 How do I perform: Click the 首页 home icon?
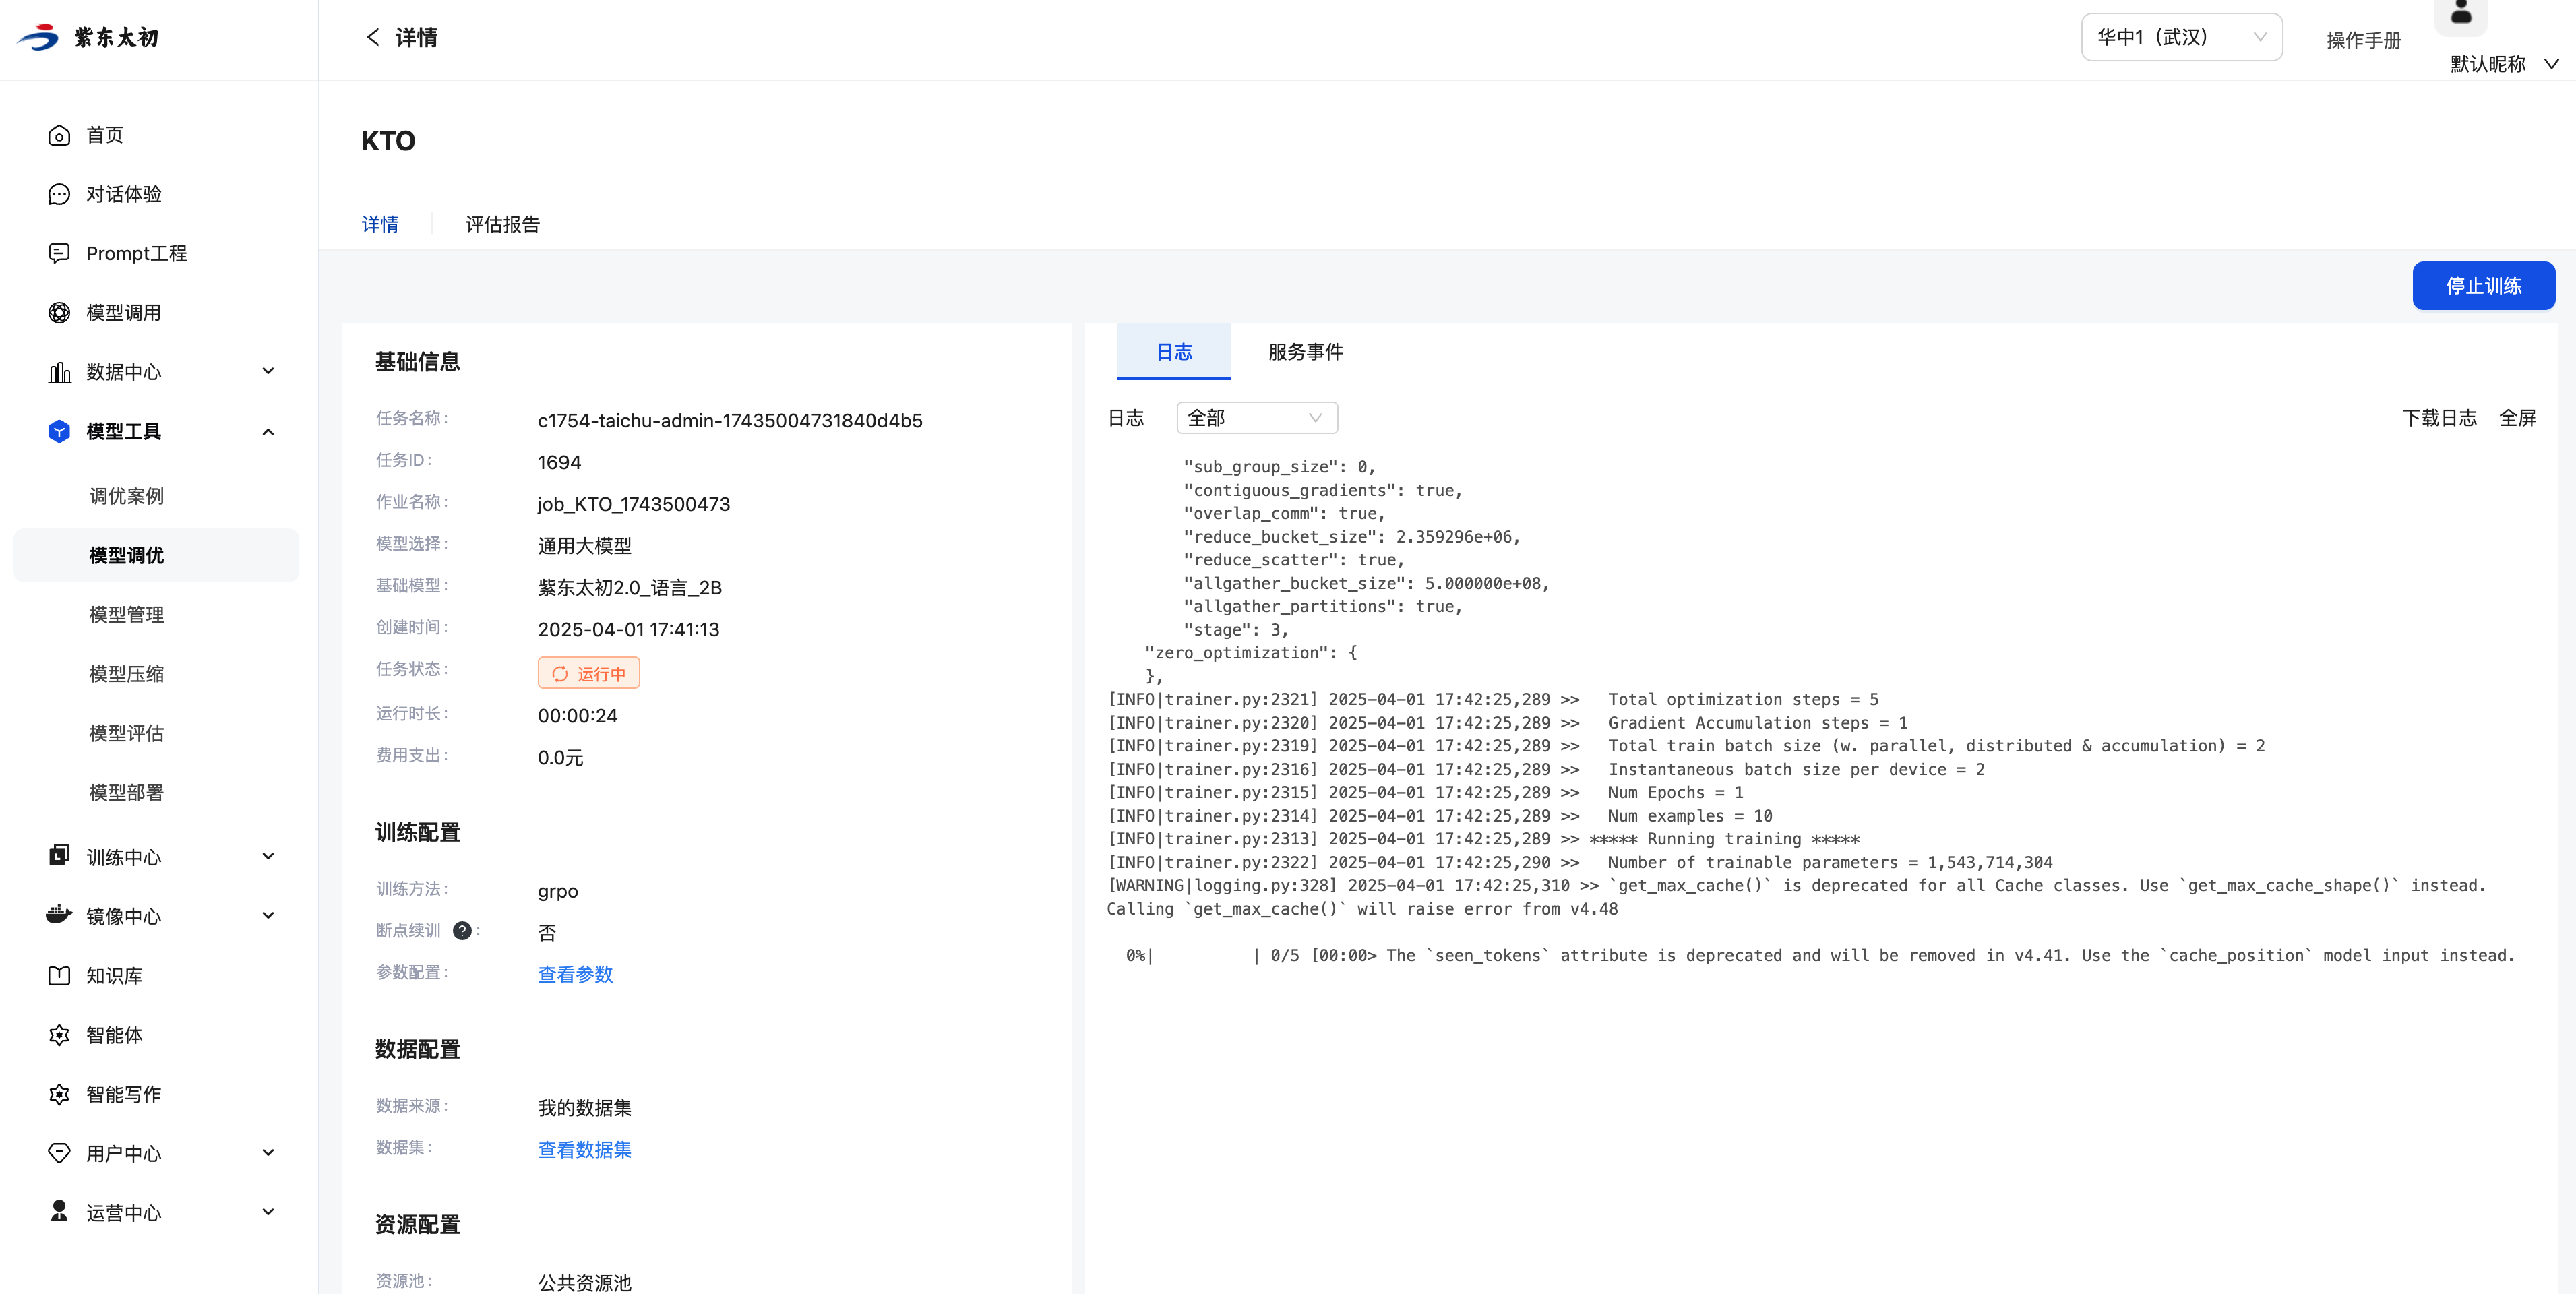coord(59,135)
